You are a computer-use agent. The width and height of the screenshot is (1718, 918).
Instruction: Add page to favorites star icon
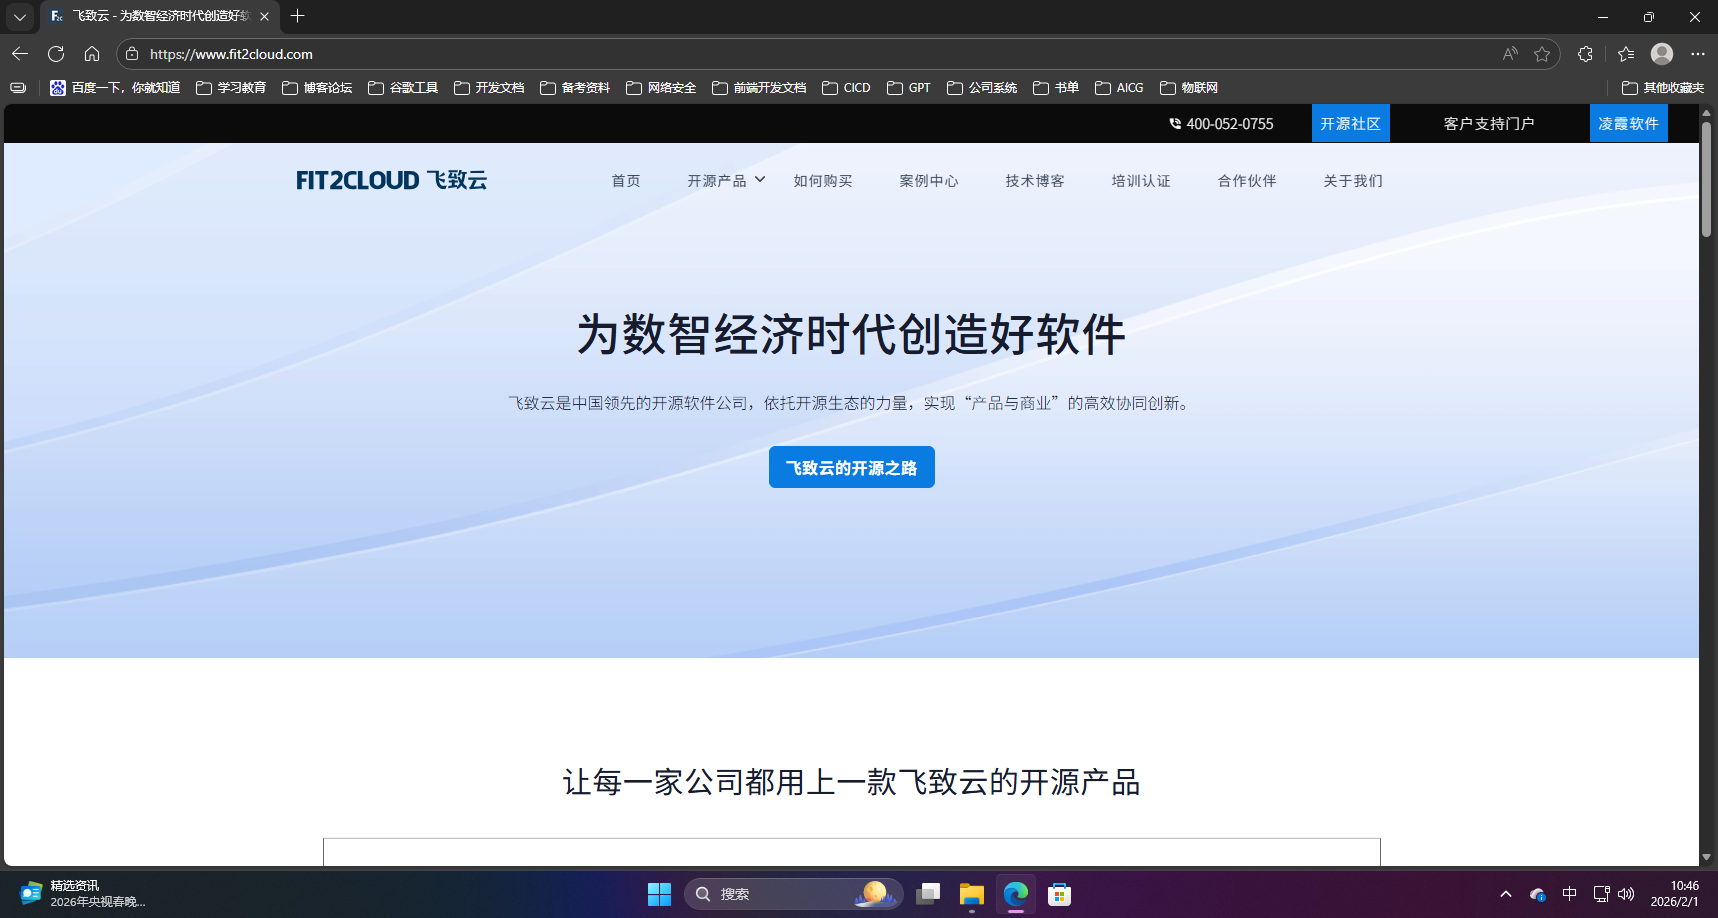pyautogui.click(x=1542, y=54)
